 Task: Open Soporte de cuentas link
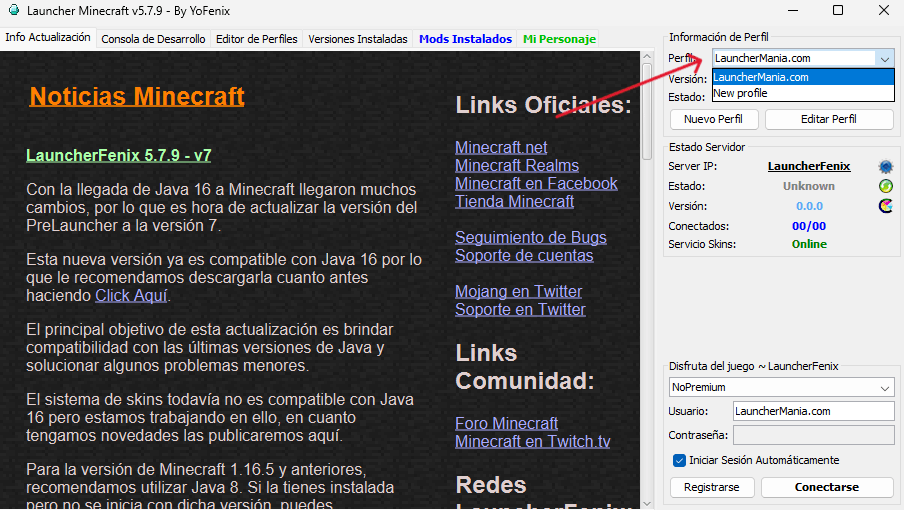click(524, 255)
